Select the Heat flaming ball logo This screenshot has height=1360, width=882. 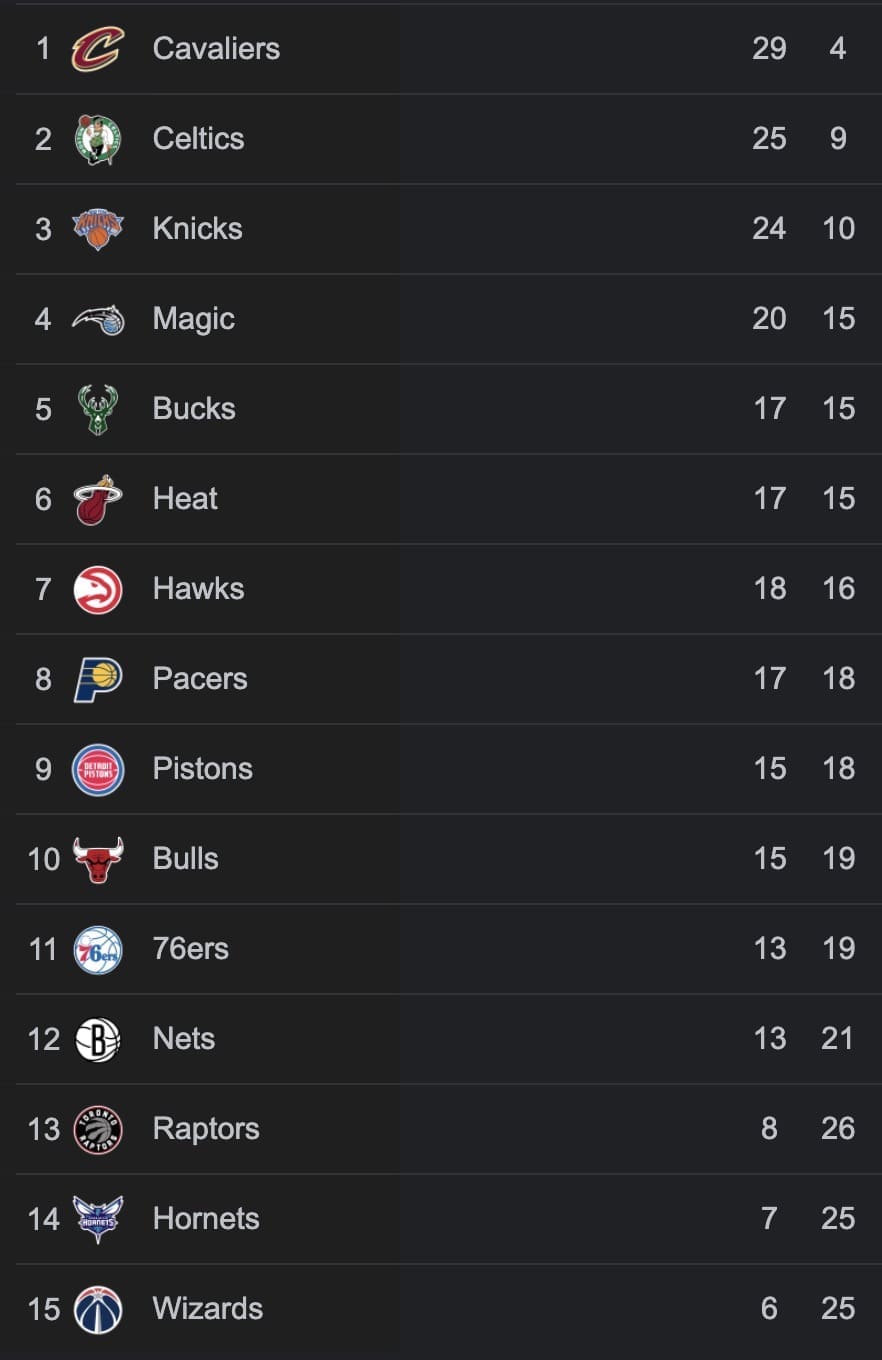pos(98,499)
